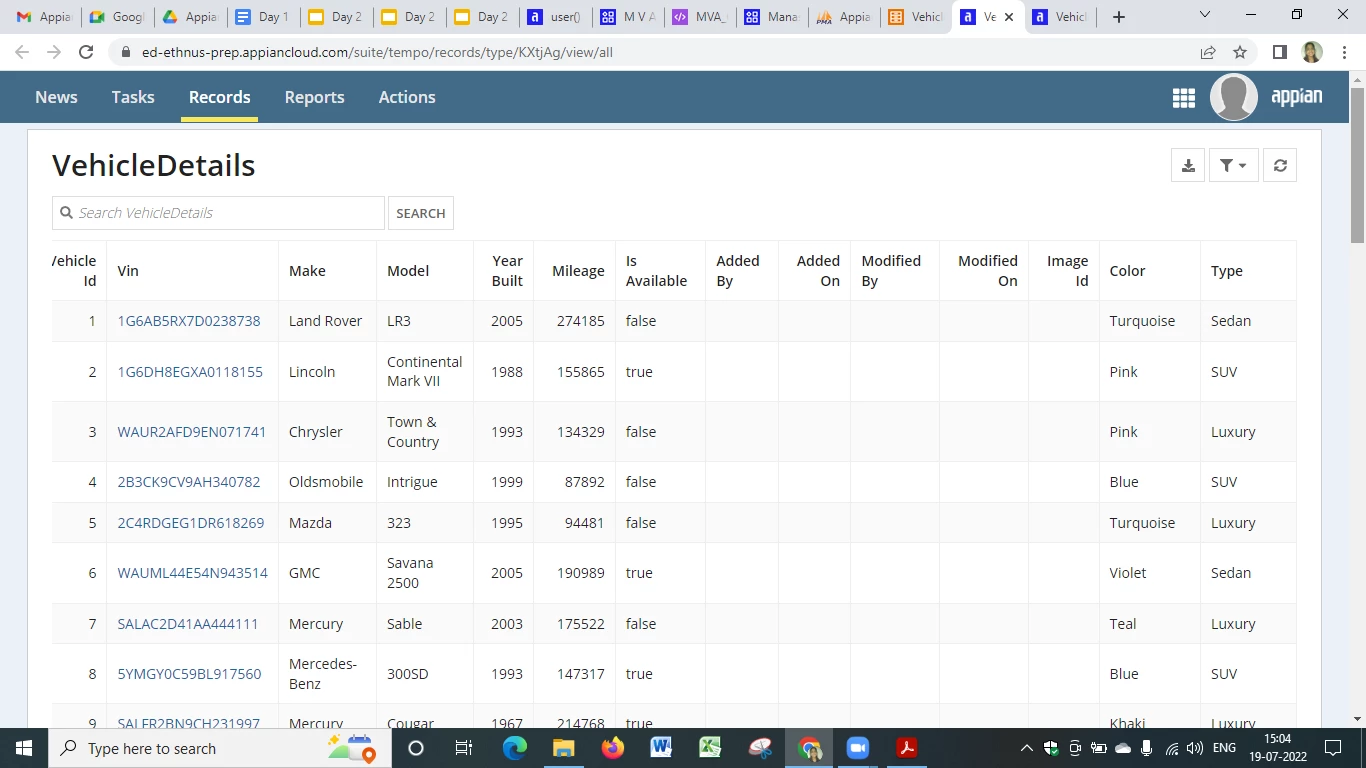Open the Tasks tab
Screen dimensions: 1366x768
point(133,97)
